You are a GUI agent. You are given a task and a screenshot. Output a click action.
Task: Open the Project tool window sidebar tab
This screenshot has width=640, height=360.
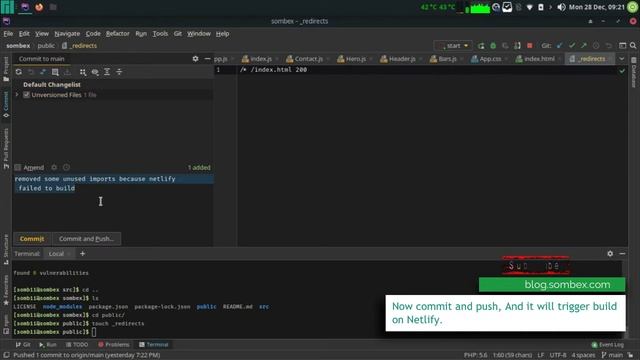coord(6,69)
